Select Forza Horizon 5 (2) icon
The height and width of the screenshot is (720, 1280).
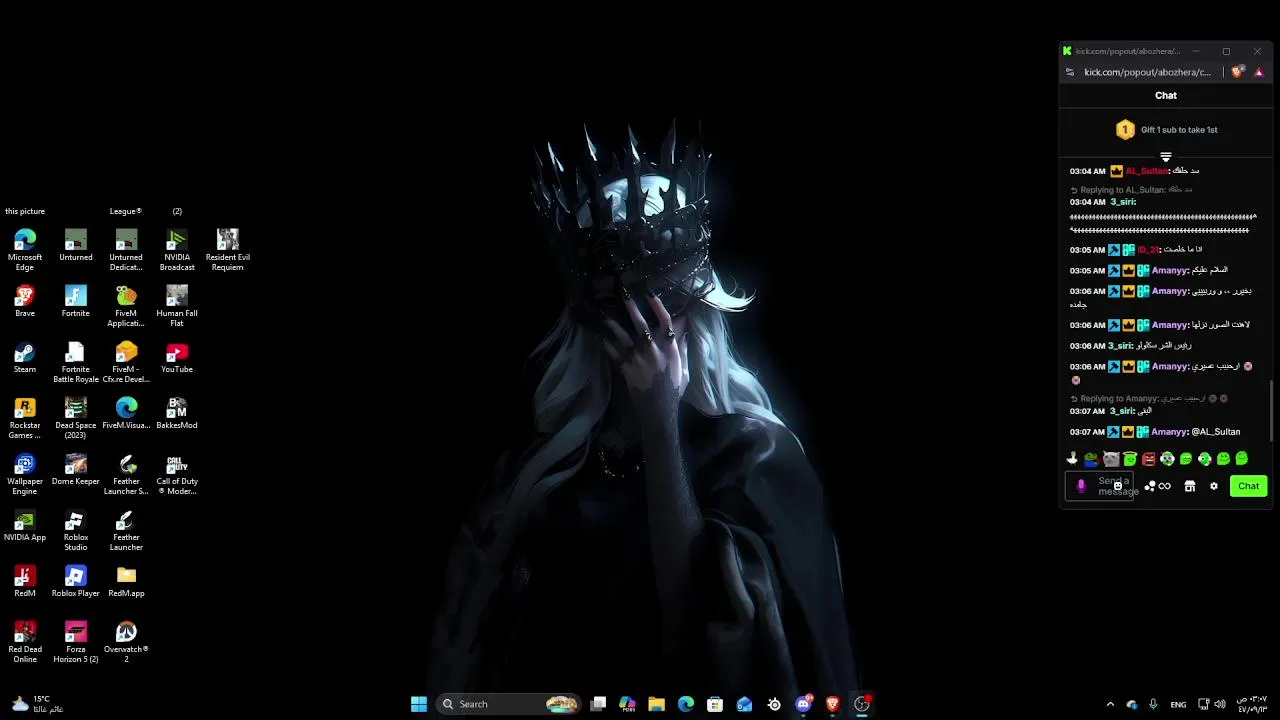[76, 642]
